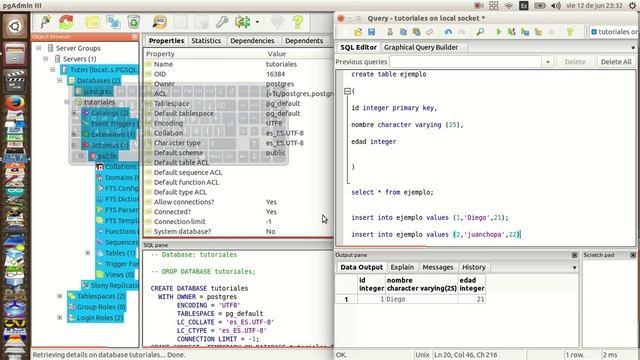
Task: Expand the Tablespaces (2) tree node
Action: [x=60, y=296]
